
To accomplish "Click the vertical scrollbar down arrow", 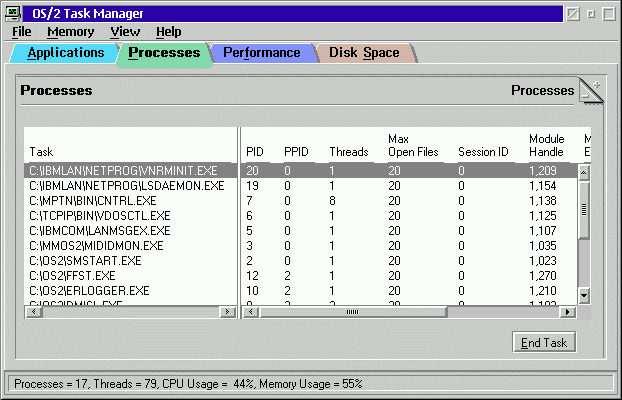I will coord(584,297).
